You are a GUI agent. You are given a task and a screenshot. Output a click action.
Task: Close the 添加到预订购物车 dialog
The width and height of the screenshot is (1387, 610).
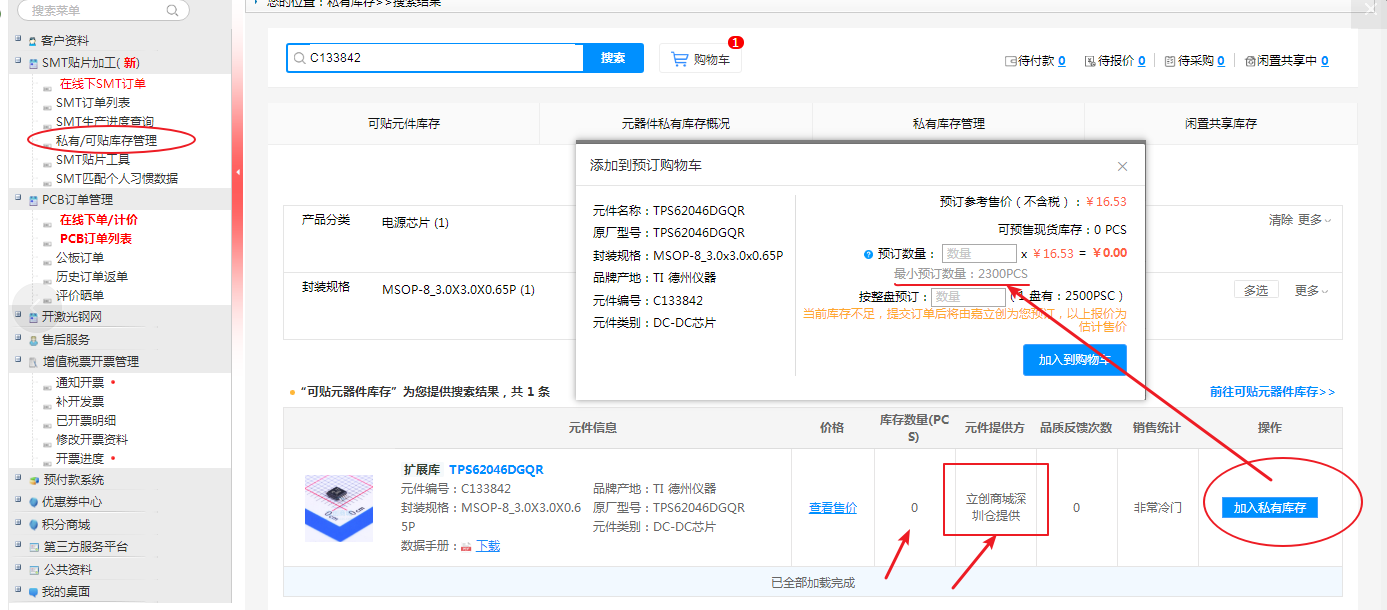(x=1122, y=167)
